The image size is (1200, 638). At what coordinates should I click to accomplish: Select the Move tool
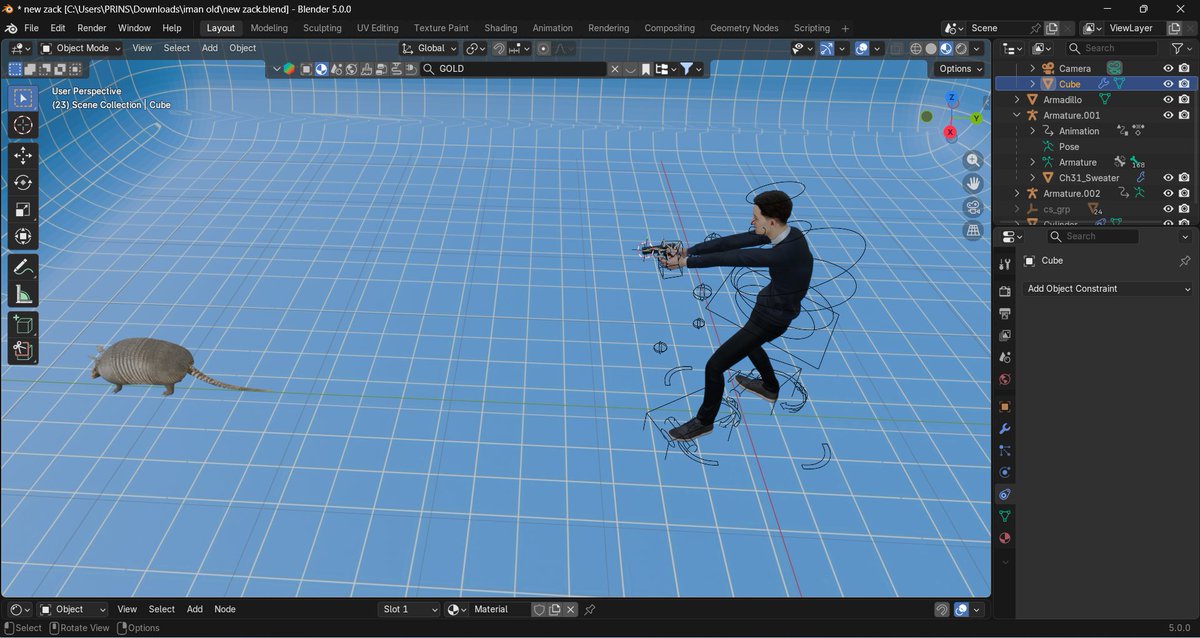pos(24,156)
